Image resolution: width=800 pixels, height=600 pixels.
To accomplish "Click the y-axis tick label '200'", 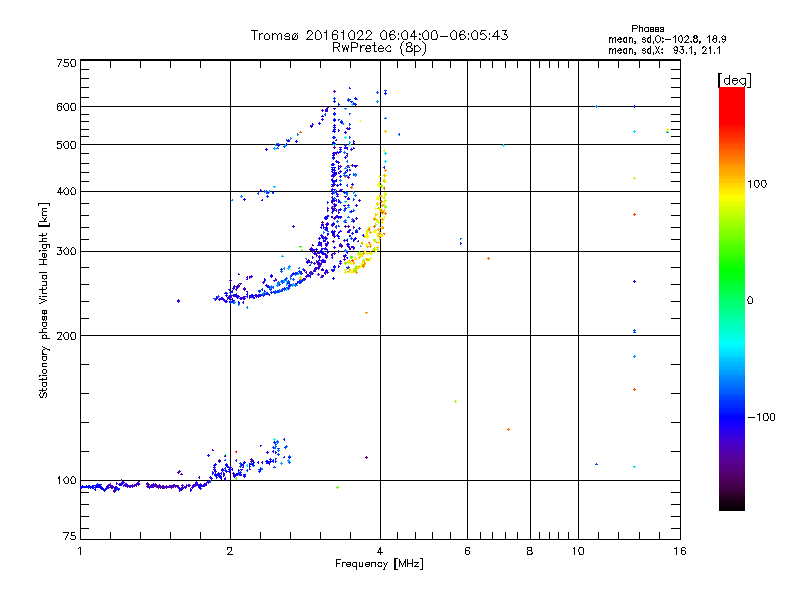I will coord(67,336).
